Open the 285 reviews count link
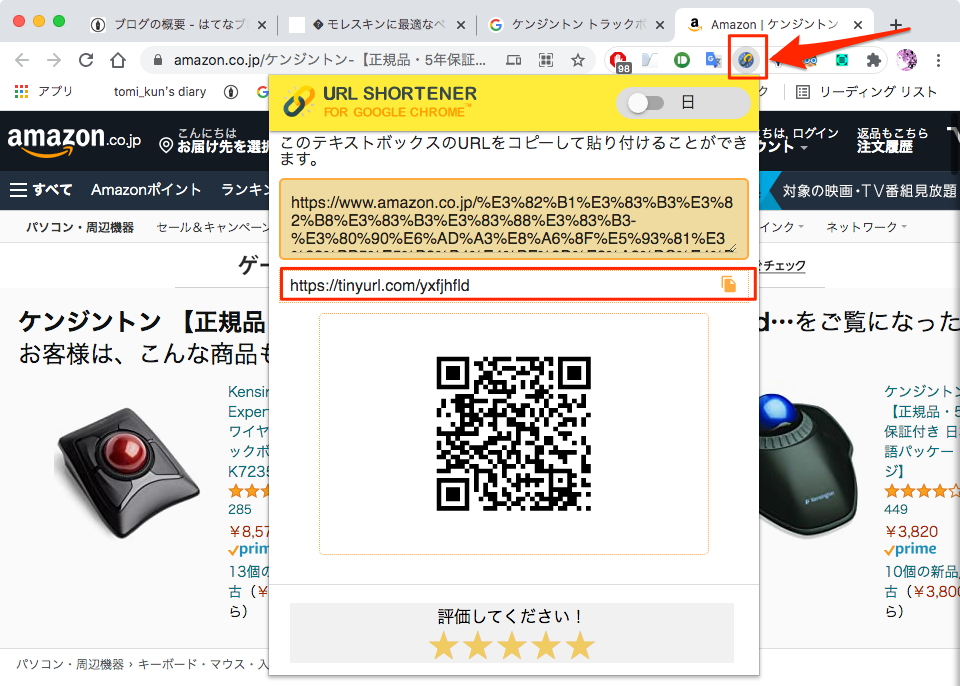This screenshot has height=686, width=960. coord(239,509)
